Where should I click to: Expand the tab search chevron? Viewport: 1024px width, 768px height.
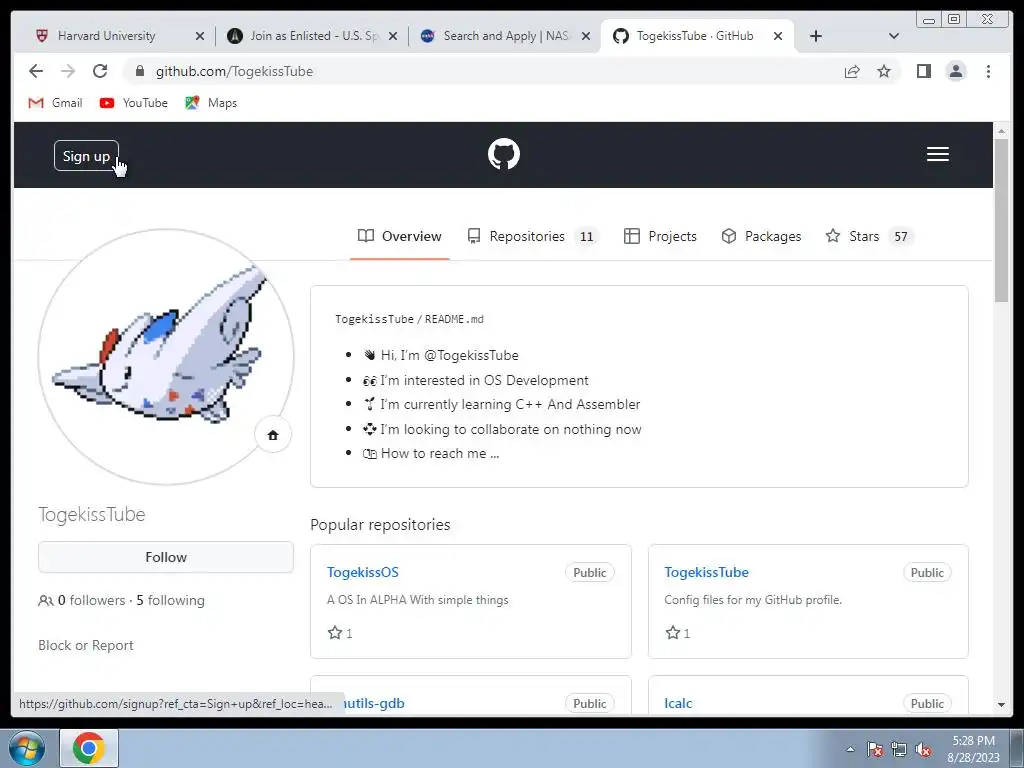894,36
